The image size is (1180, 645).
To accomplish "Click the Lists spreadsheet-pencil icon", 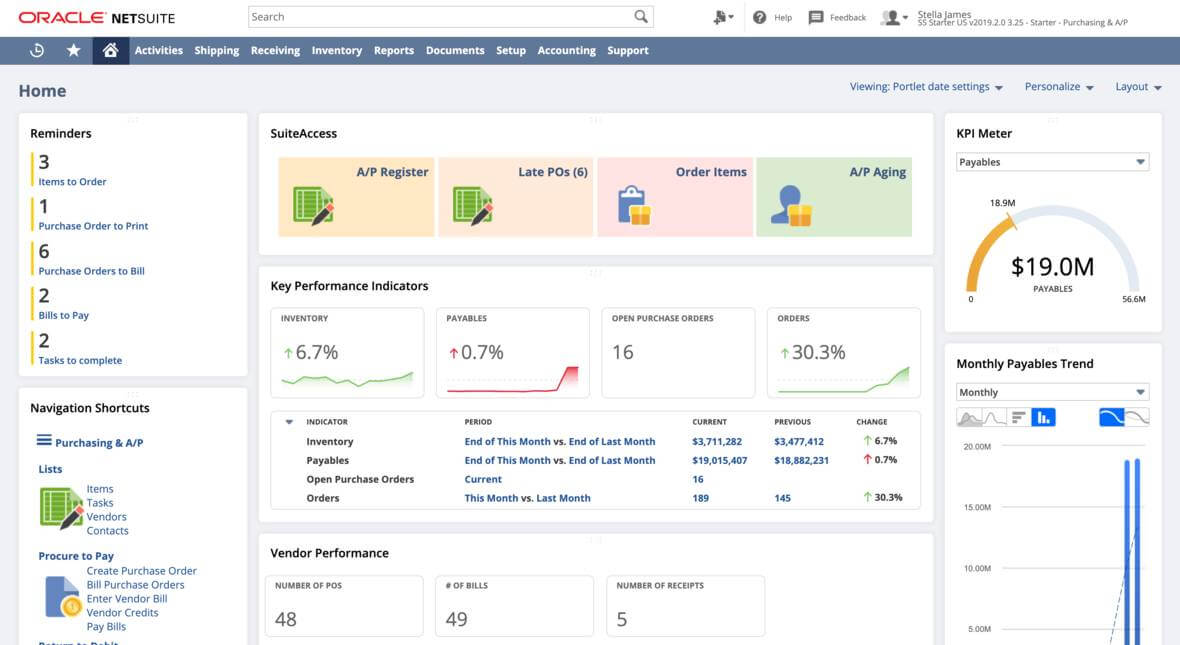I will pyautogui.click(x=61, y=509).
